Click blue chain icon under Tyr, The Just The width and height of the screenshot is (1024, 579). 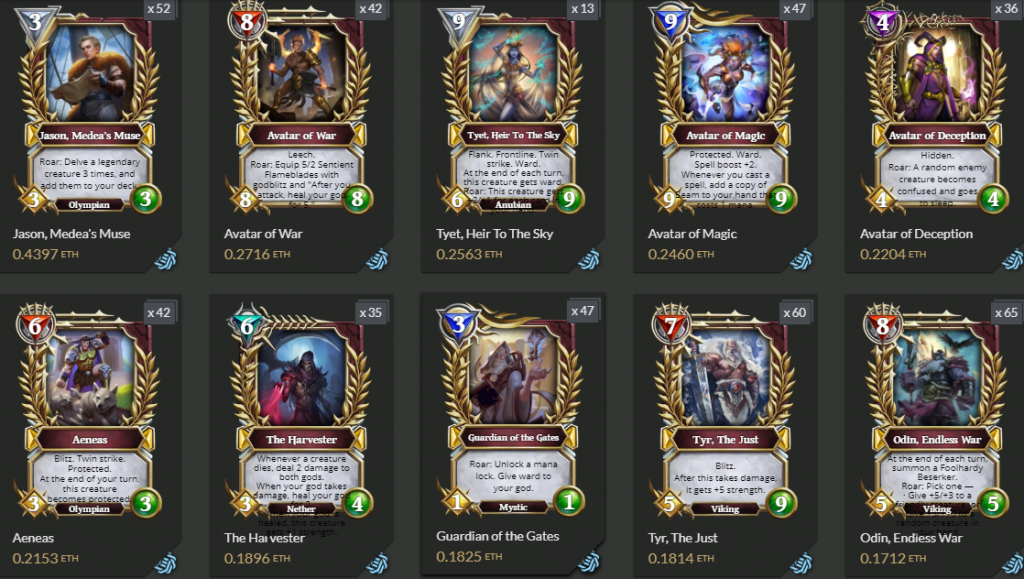click(x=801, y=563)
